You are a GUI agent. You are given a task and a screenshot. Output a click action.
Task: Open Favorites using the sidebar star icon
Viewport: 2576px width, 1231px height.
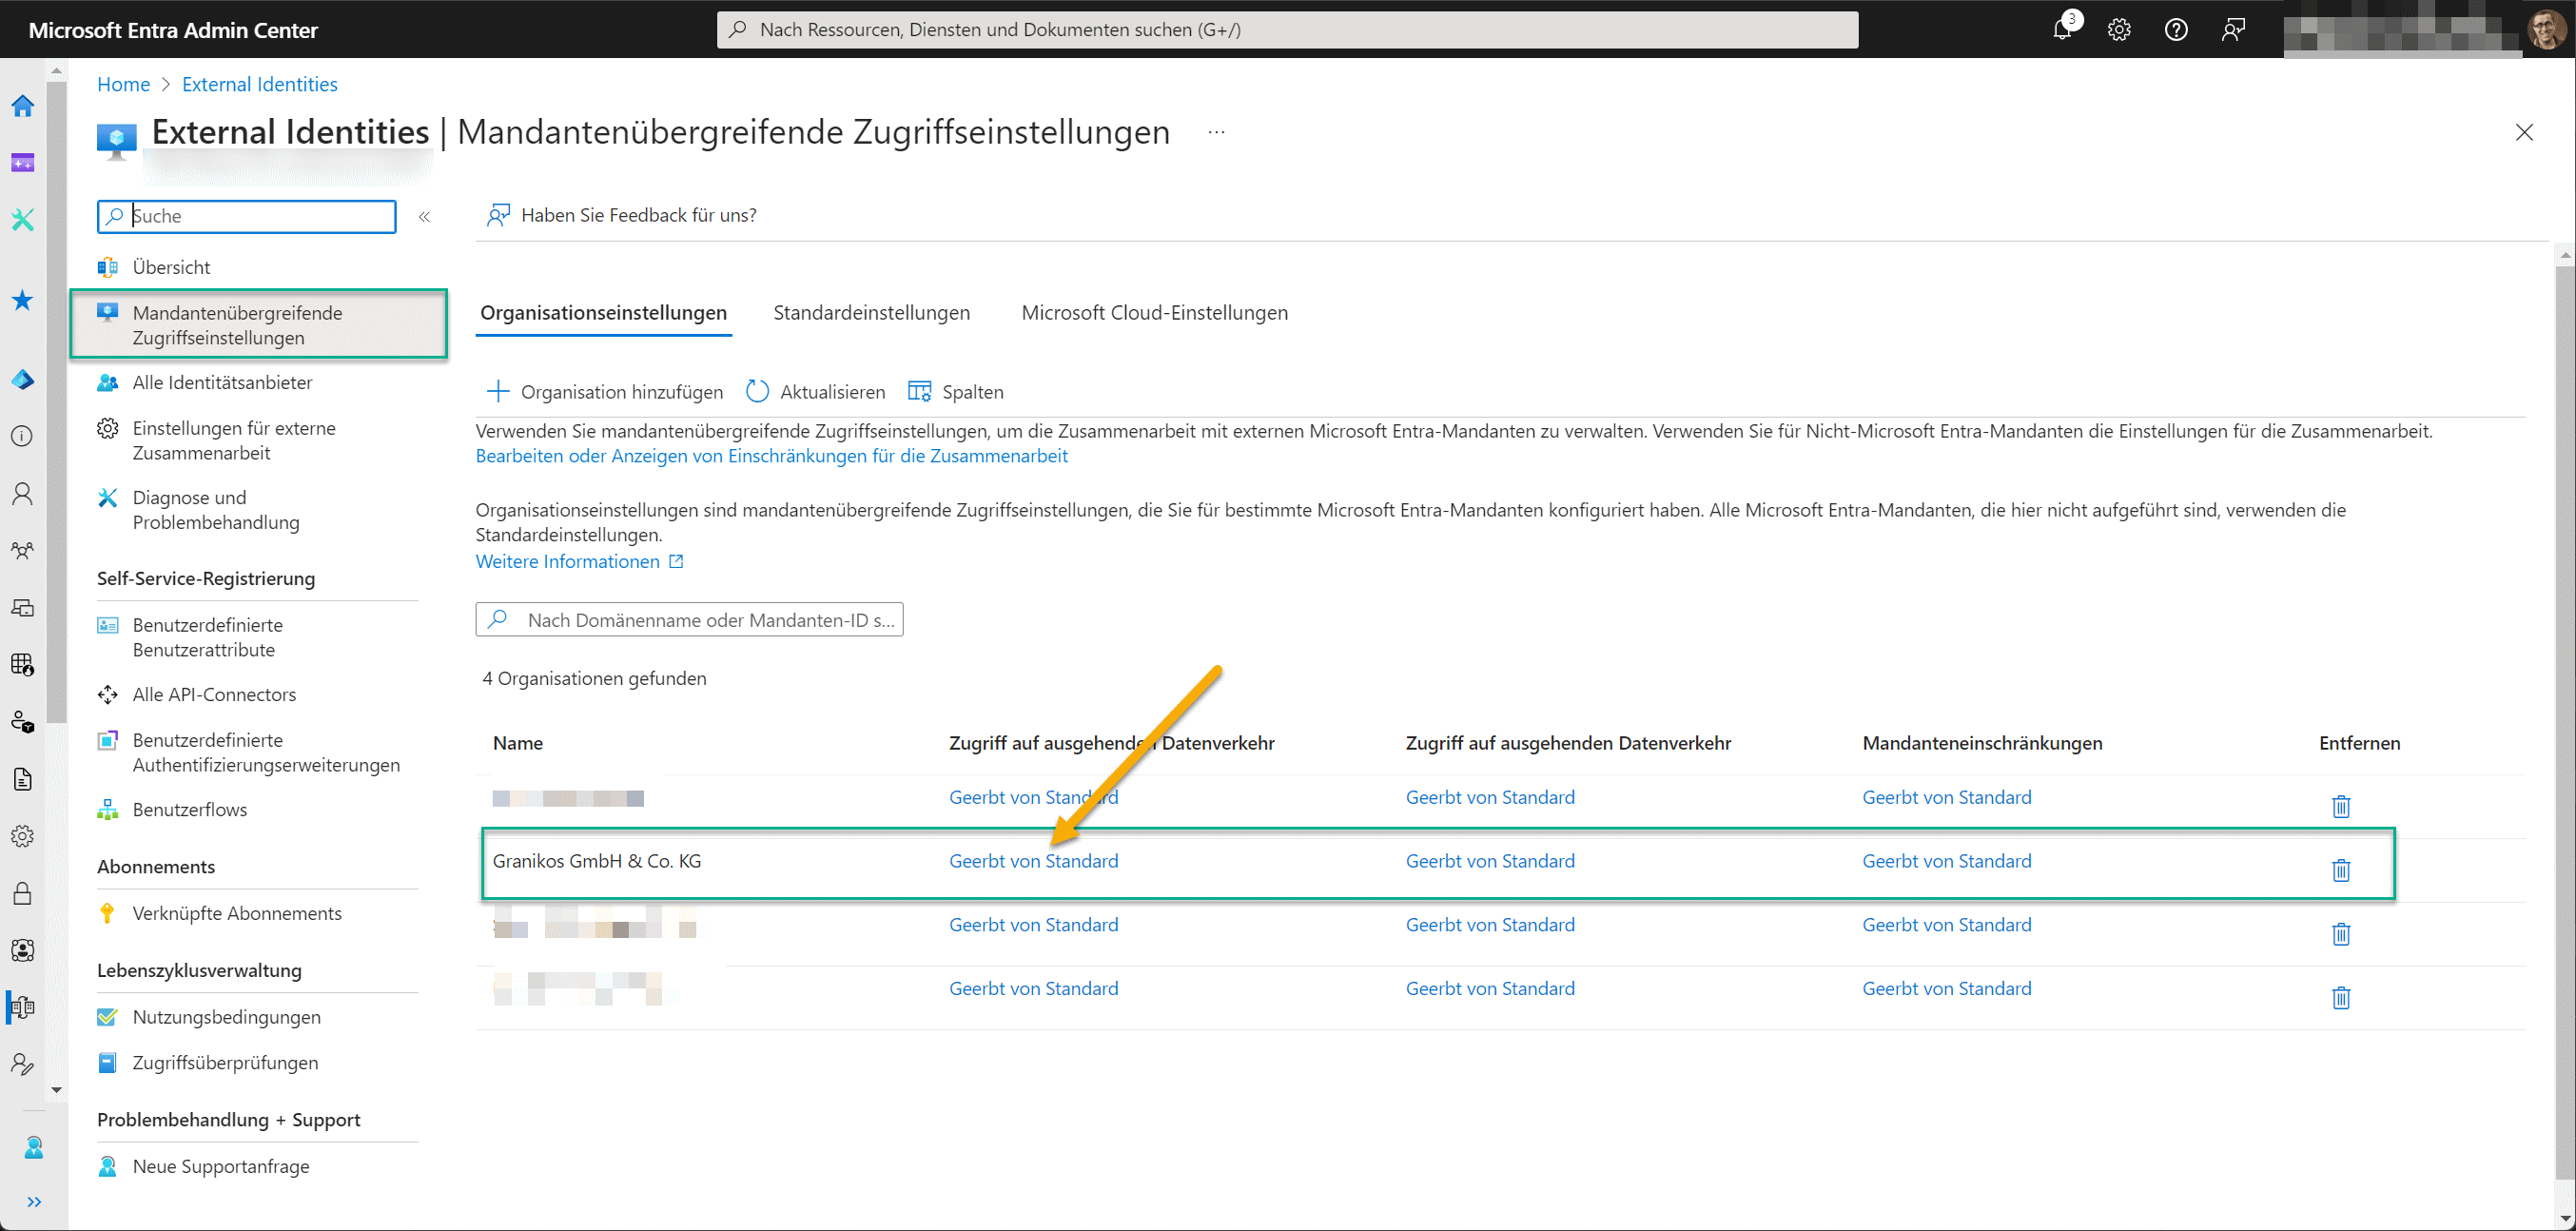click(x=22, y=300)
